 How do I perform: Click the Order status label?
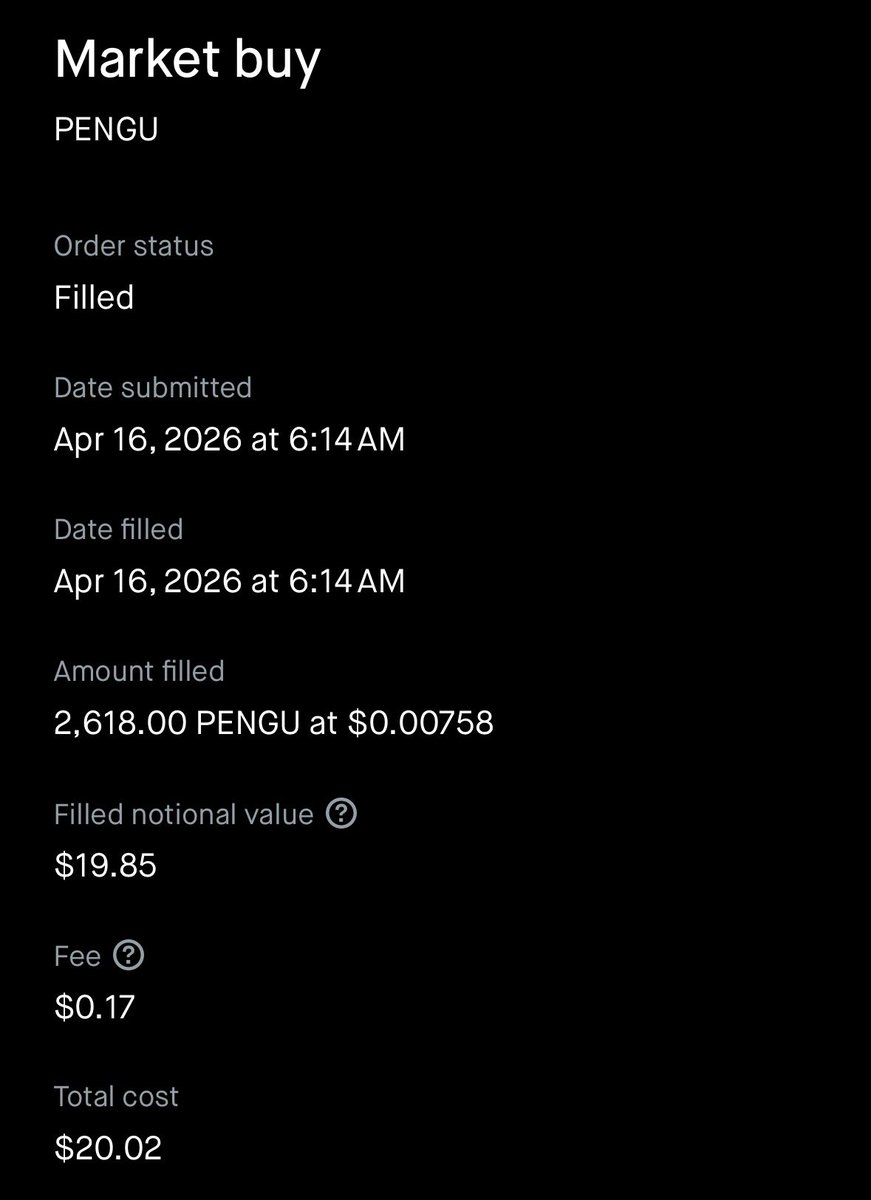tap(133, 246)
